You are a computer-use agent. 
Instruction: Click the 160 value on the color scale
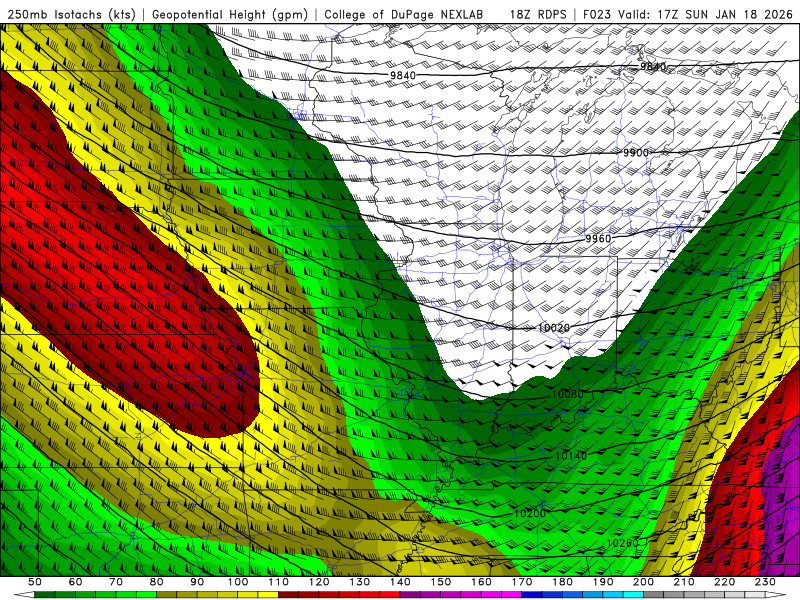pyautogui.click(x=482, y=582)
